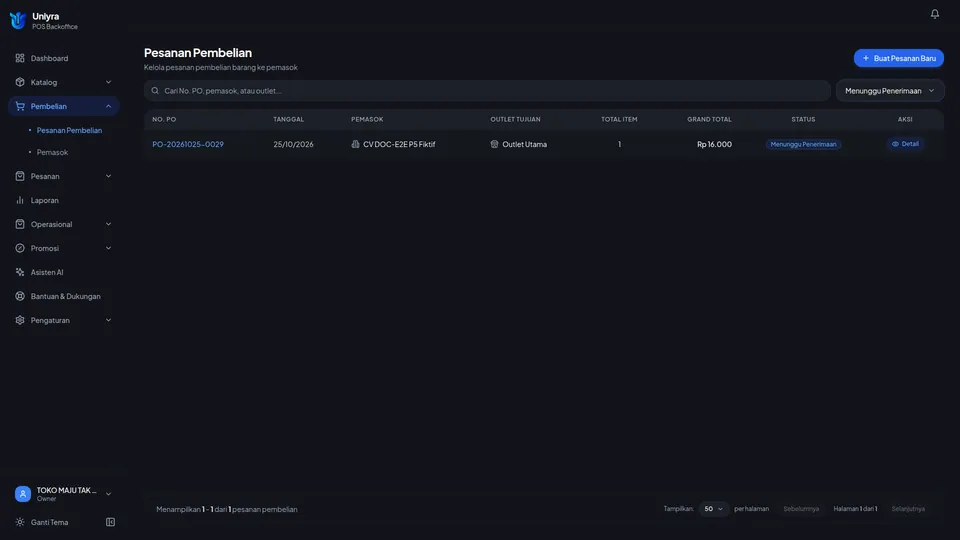Viewport: 960px width, 540px height.
Task: Click the supplier building icon in row
Action: (355, 144)
